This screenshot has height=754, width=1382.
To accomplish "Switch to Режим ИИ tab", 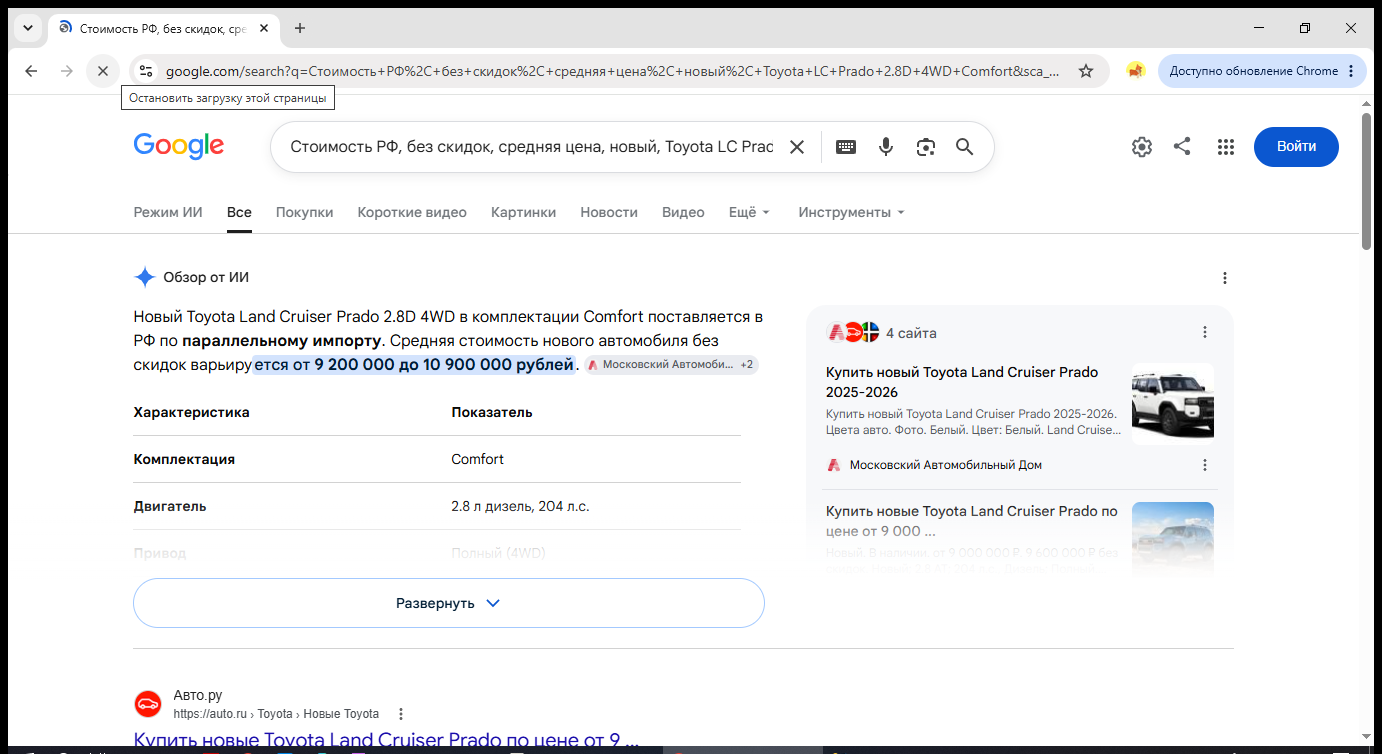I will tap(168, 212).
